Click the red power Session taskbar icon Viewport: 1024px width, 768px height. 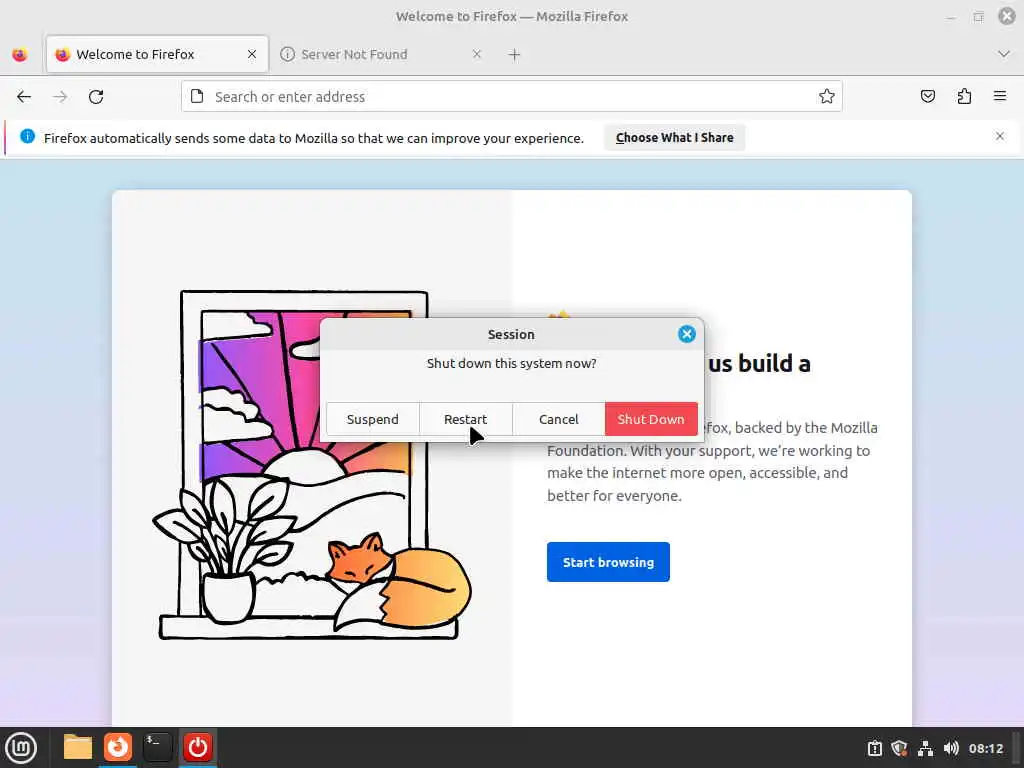pos(198,747)
